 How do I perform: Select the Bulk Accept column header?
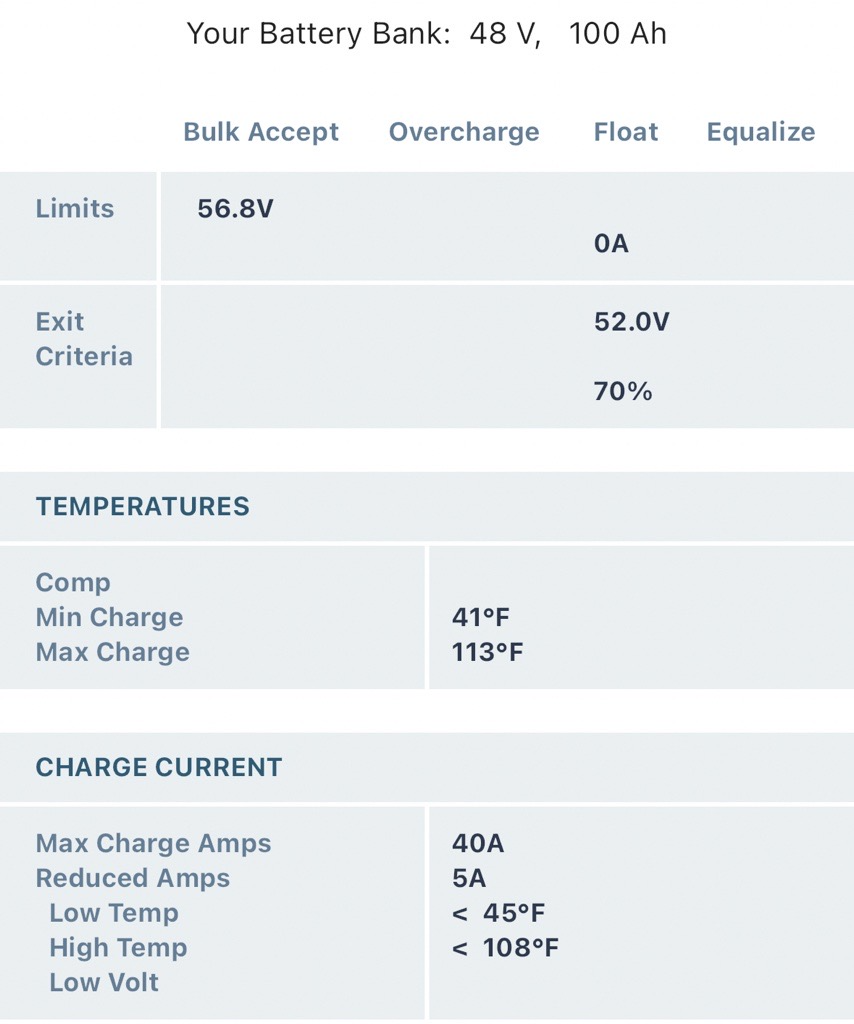coord(261,132)
